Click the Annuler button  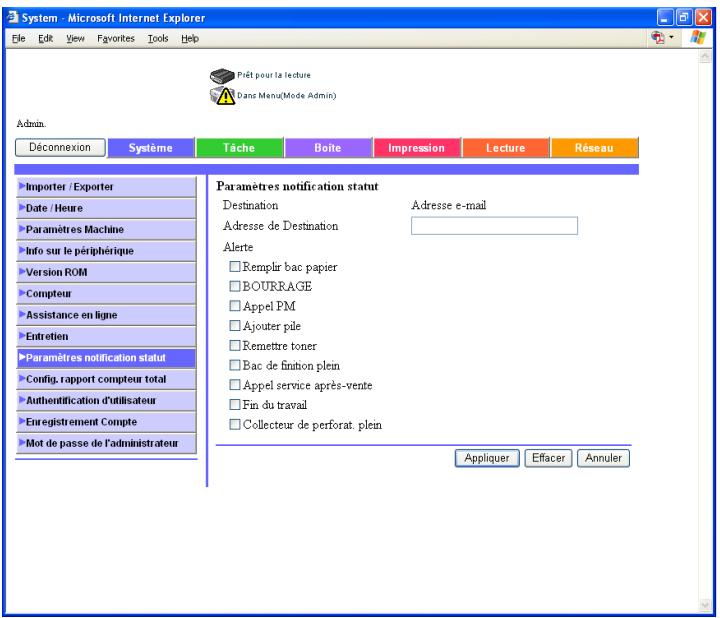[x=603, y=458]
